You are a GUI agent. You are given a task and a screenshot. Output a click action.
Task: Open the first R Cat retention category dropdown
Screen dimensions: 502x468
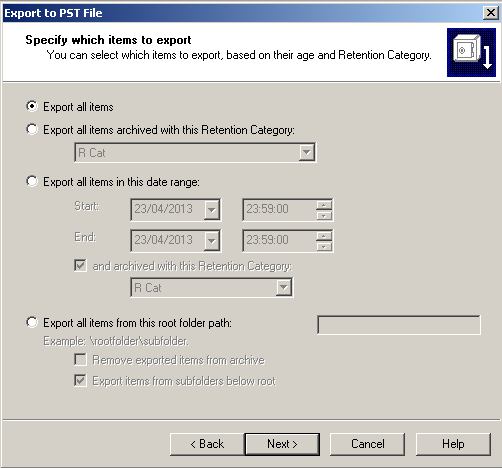point(307,153)
